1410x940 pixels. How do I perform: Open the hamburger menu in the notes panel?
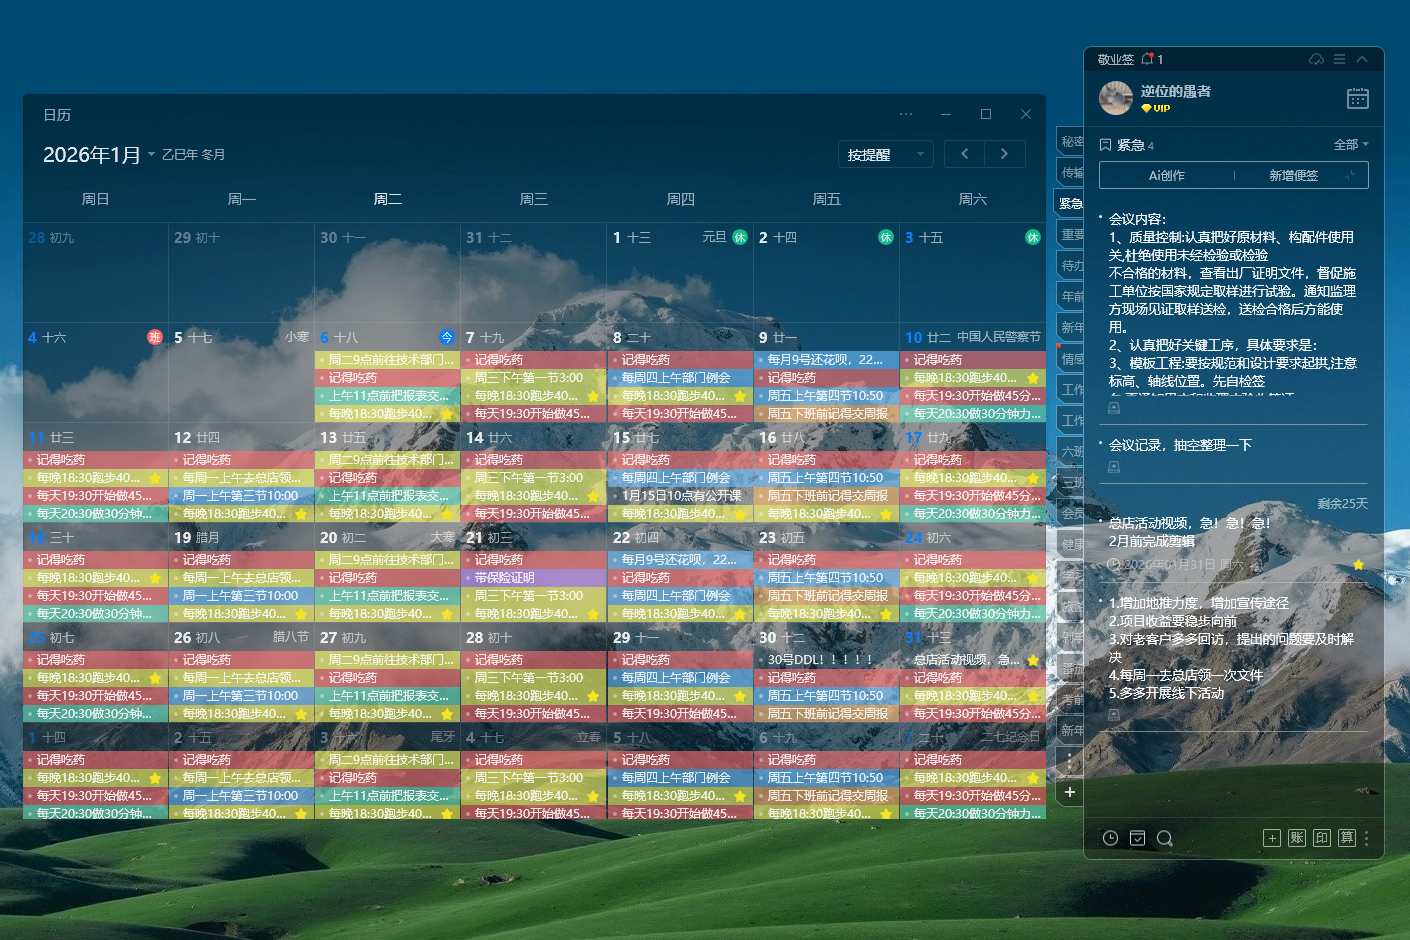(1339, 59)
